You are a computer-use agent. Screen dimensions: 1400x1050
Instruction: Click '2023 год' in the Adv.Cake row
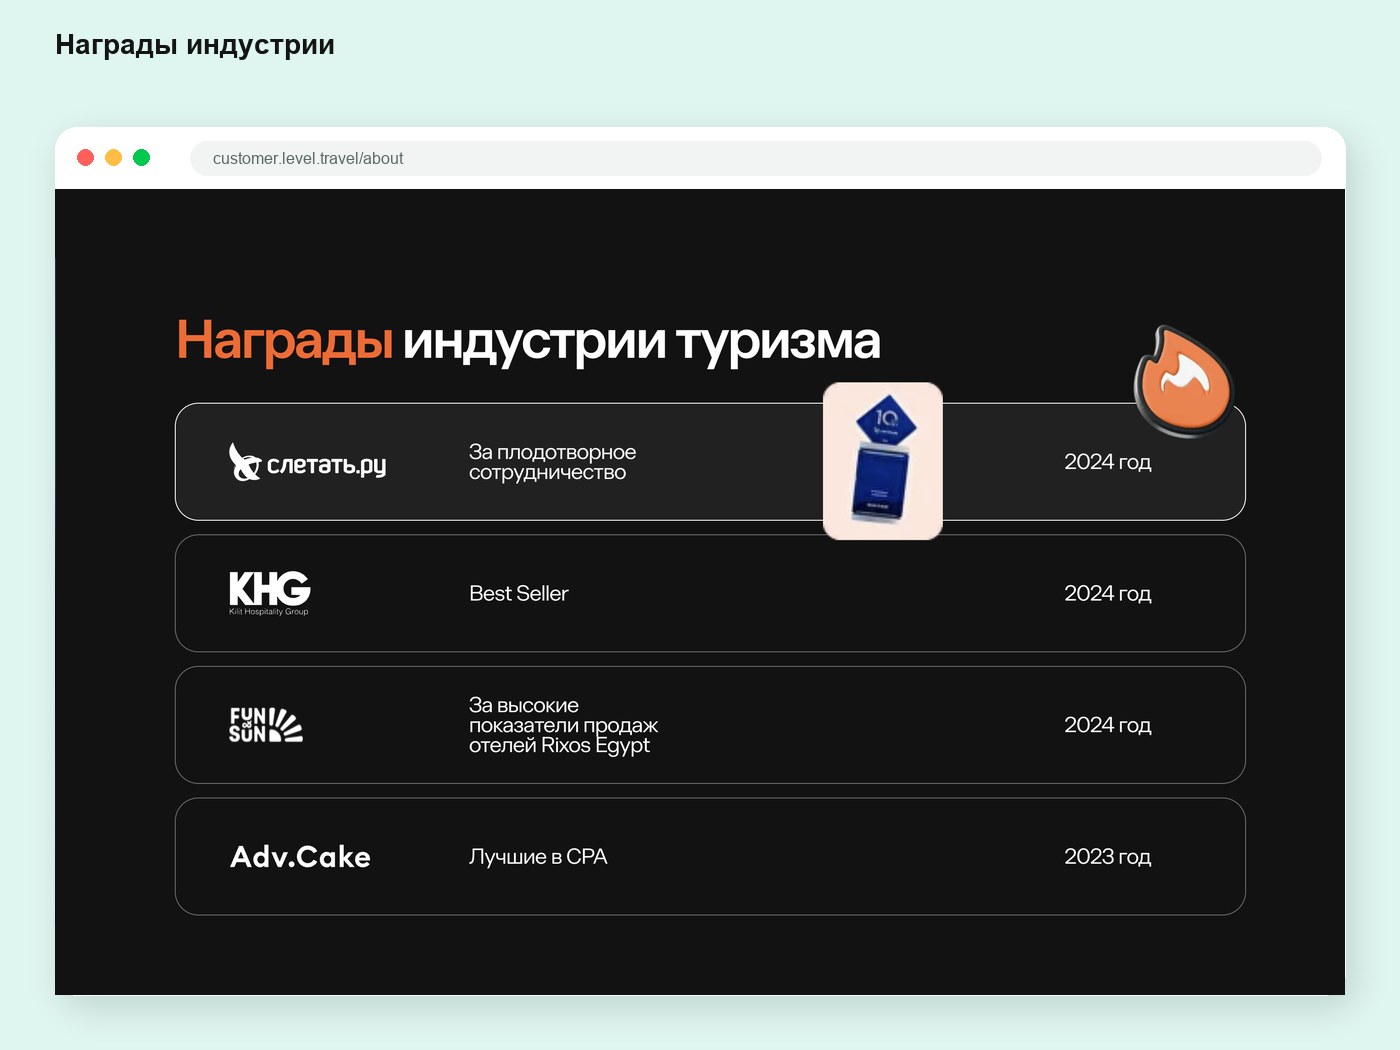coord(1107,857)
